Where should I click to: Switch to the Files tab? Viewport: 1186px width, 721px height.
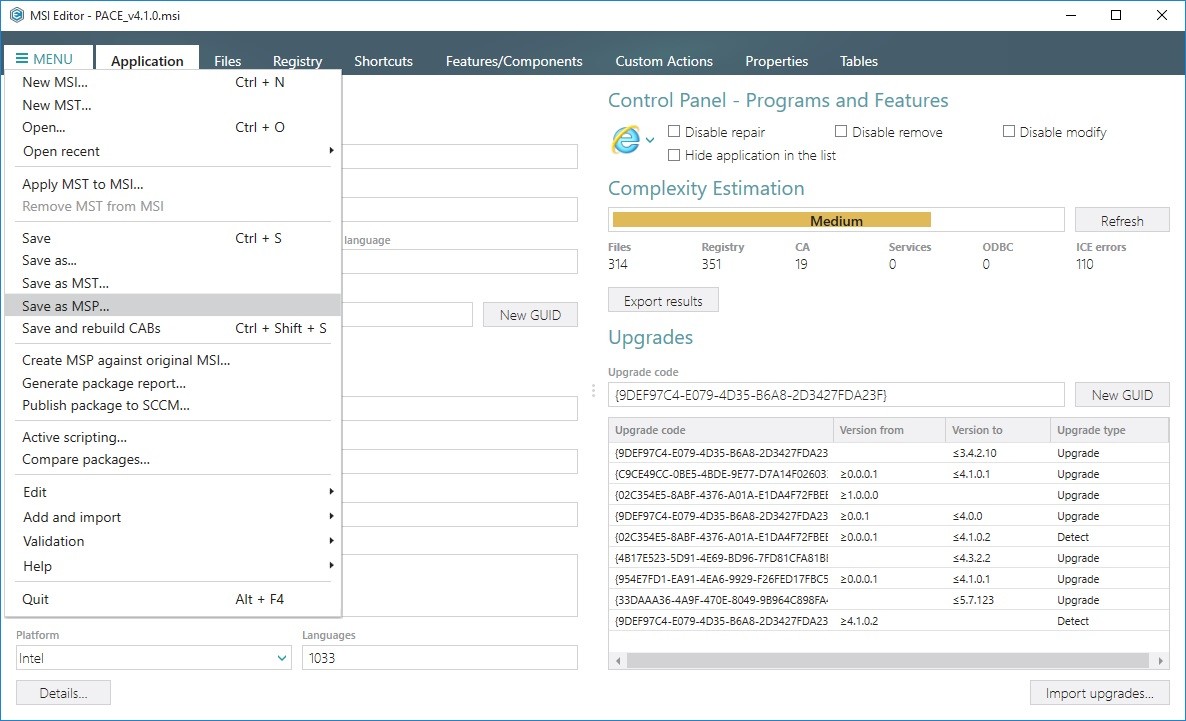click(x=228, y=61)
